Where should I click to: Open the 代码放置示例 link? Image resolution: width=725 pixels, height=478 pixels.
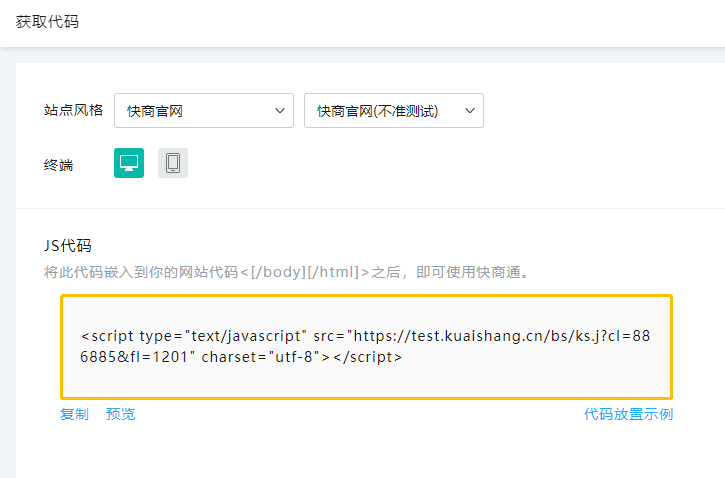coord(628,414)
